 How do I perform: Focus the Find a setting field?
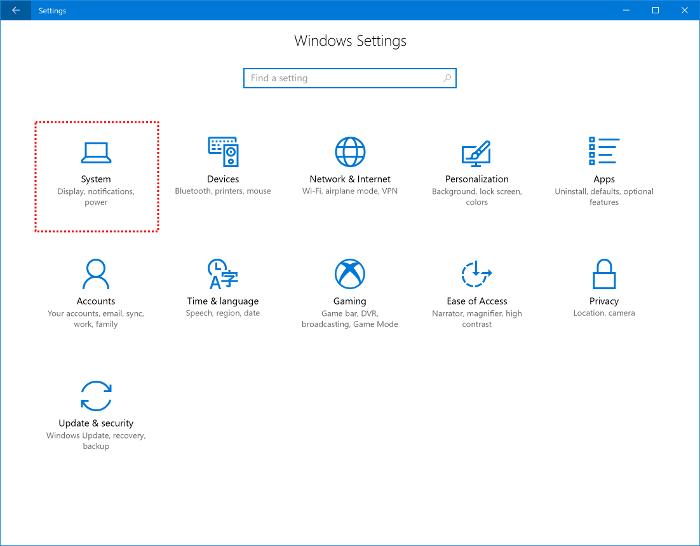350,78
